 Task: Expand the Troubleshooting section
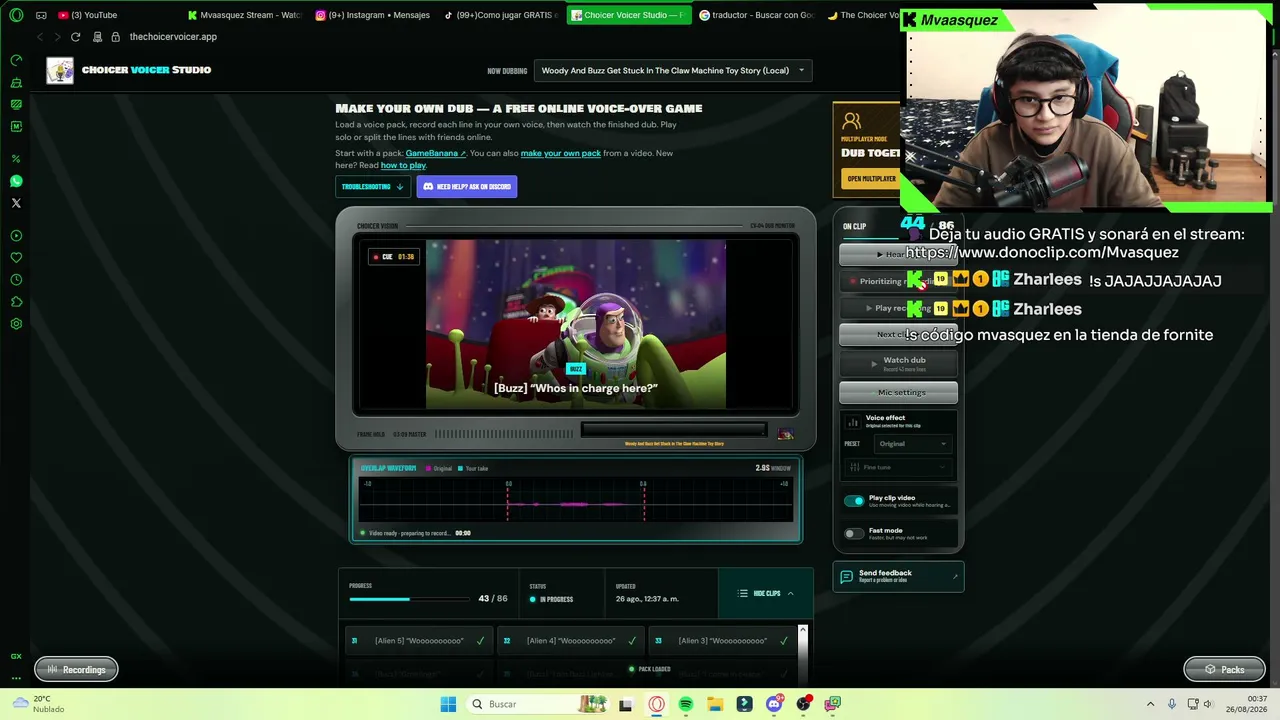coord(373,187)
